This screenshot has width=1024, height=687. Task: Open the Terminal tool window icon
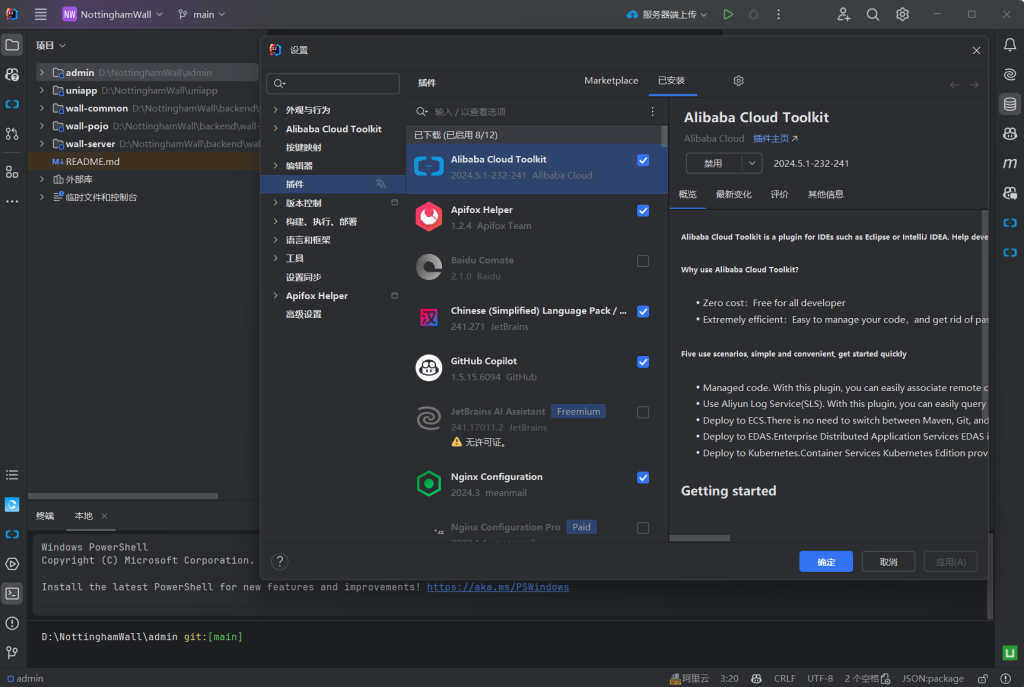[x=12, y=593]
